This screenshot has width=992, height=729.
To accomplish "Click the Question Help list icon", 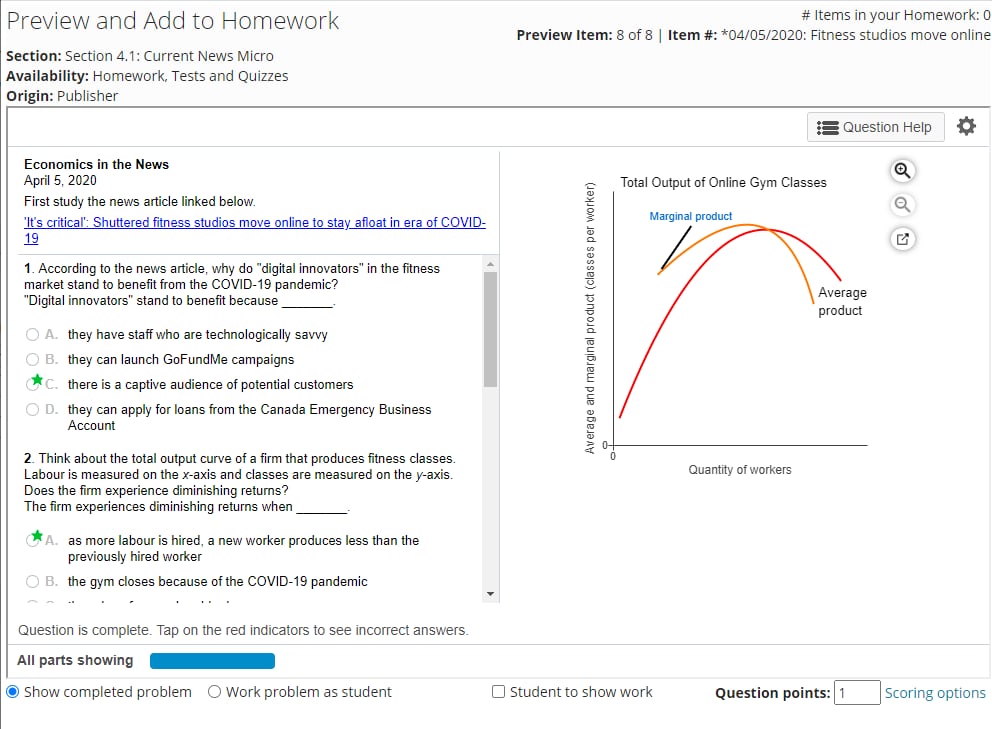I will 828,127.
